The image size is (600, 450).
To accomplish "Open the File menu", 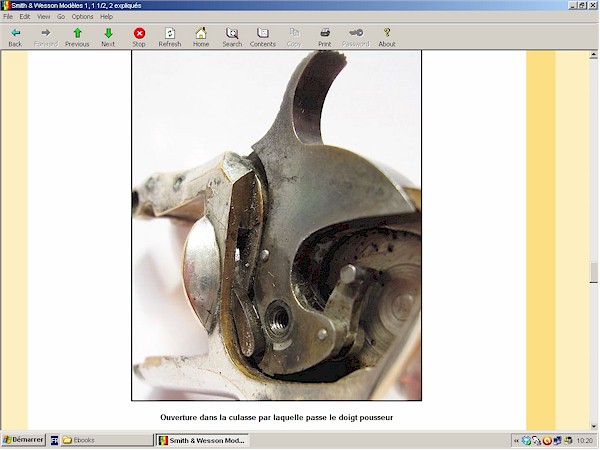I will (9, 17).
